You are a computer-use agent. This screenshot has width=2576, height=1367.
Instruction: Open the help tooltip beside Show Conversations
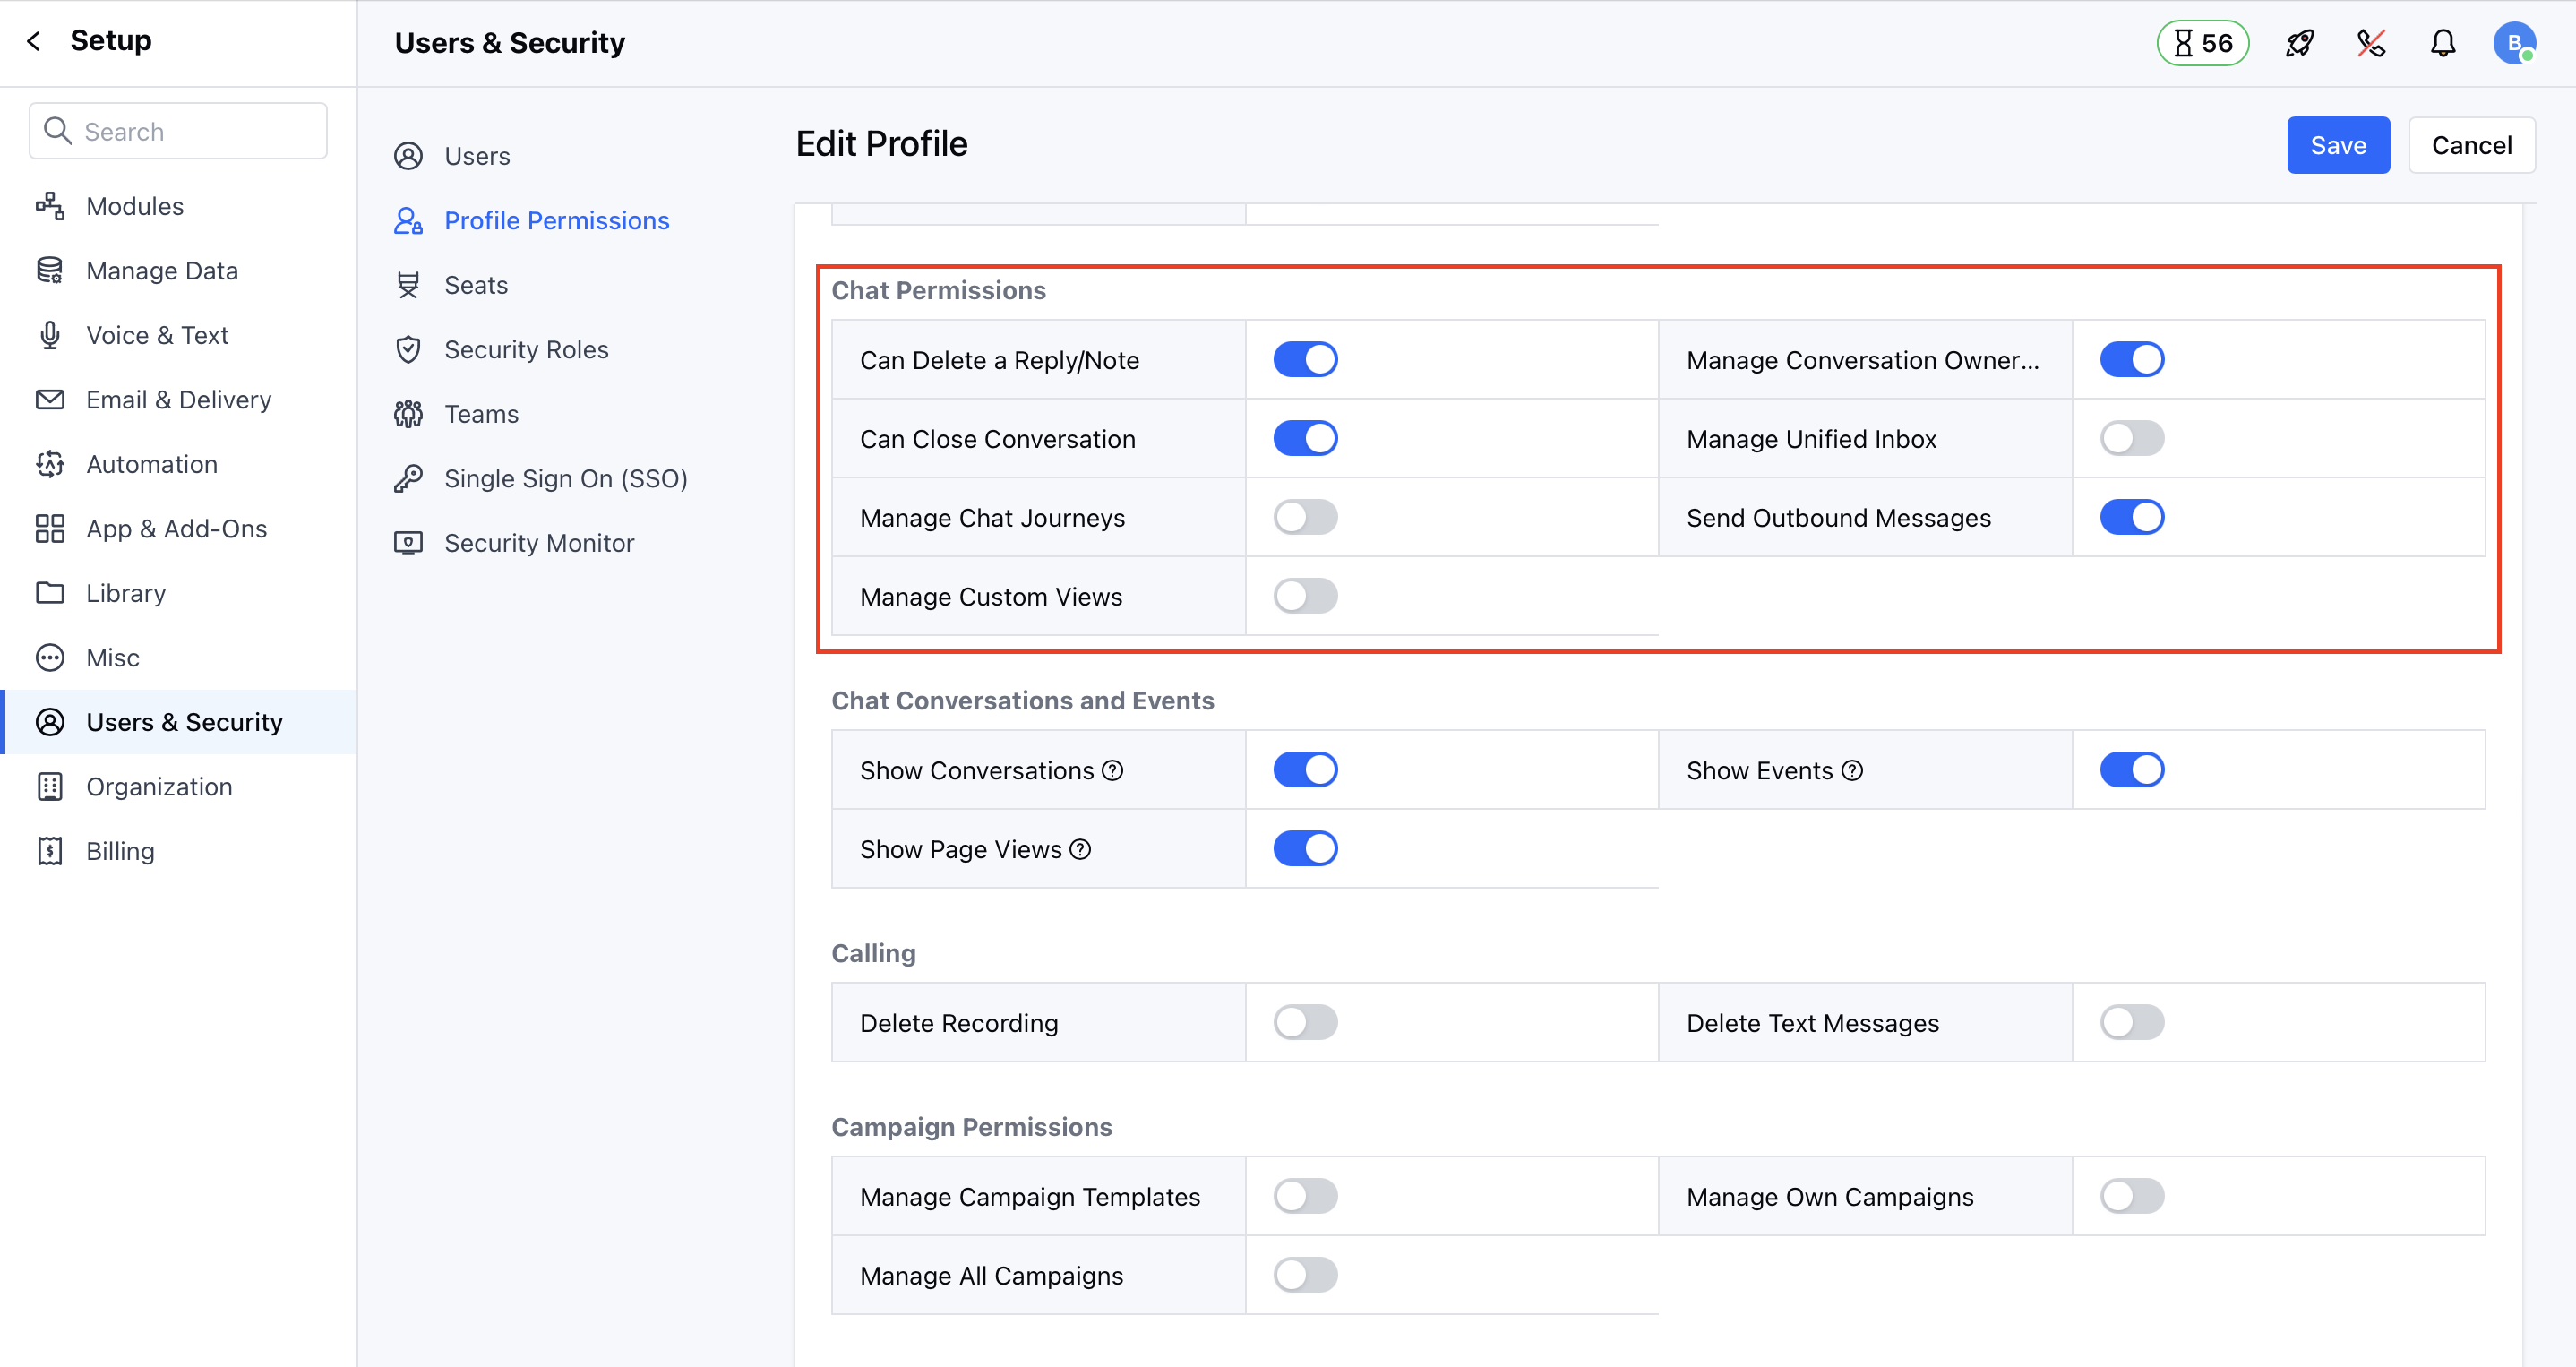click(x=1112, y=769)
